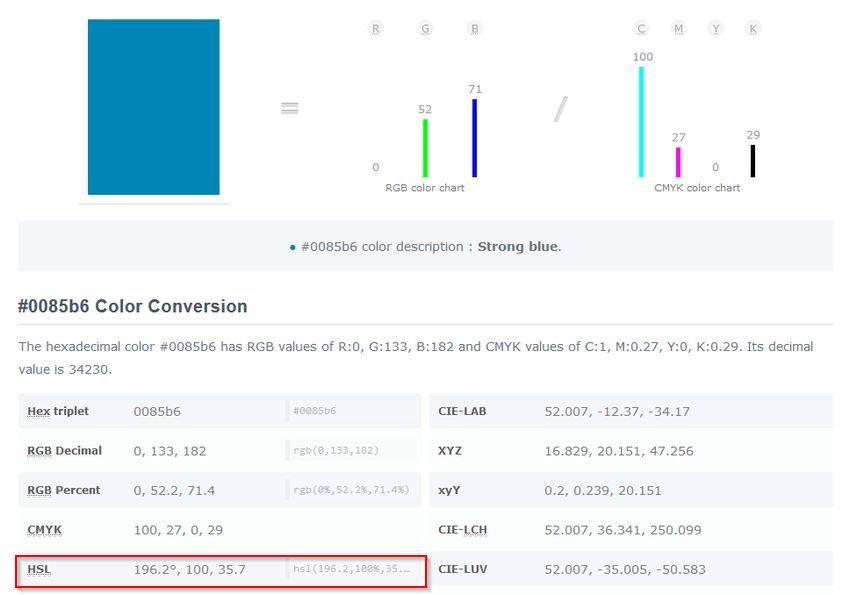The width and height of the screenshot is (850, 595).
Task: Click the equals icon beside the swatch
Action: pyautogui.click(x=290, y=108)
